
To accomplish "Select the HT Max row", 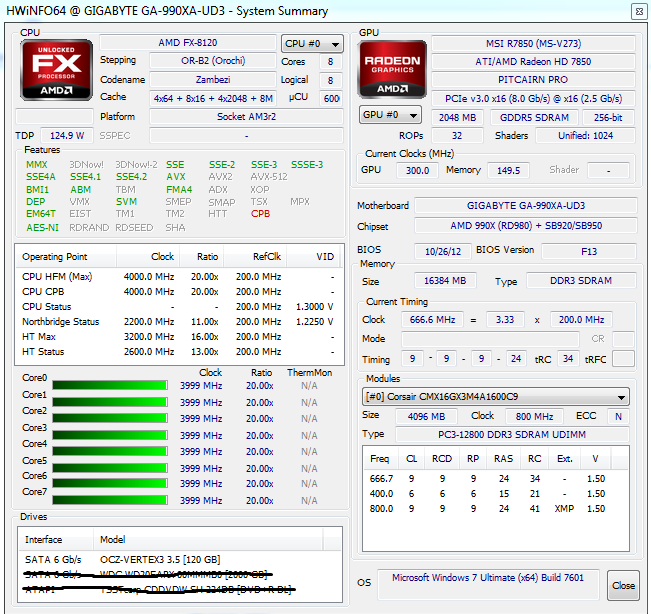I will (179, 336).
